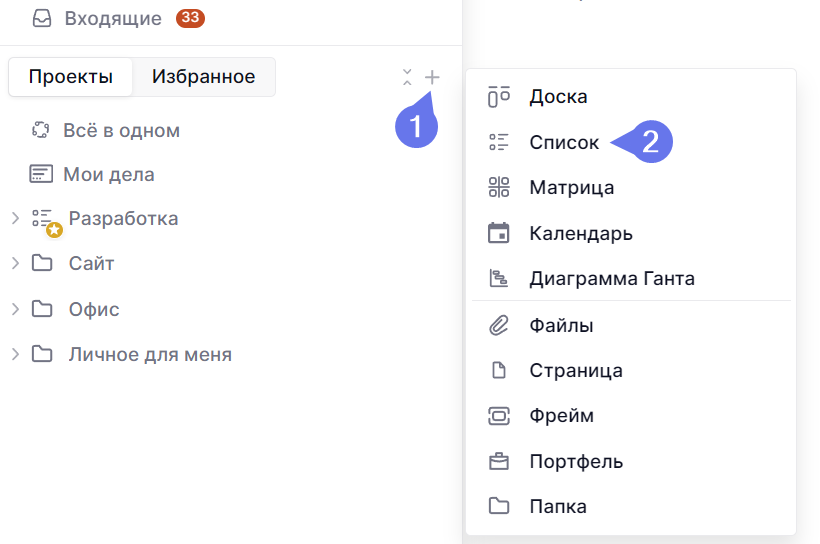Open the Inbox tray icon
This screenshot has height=544, width=820.
pos(42,18)
